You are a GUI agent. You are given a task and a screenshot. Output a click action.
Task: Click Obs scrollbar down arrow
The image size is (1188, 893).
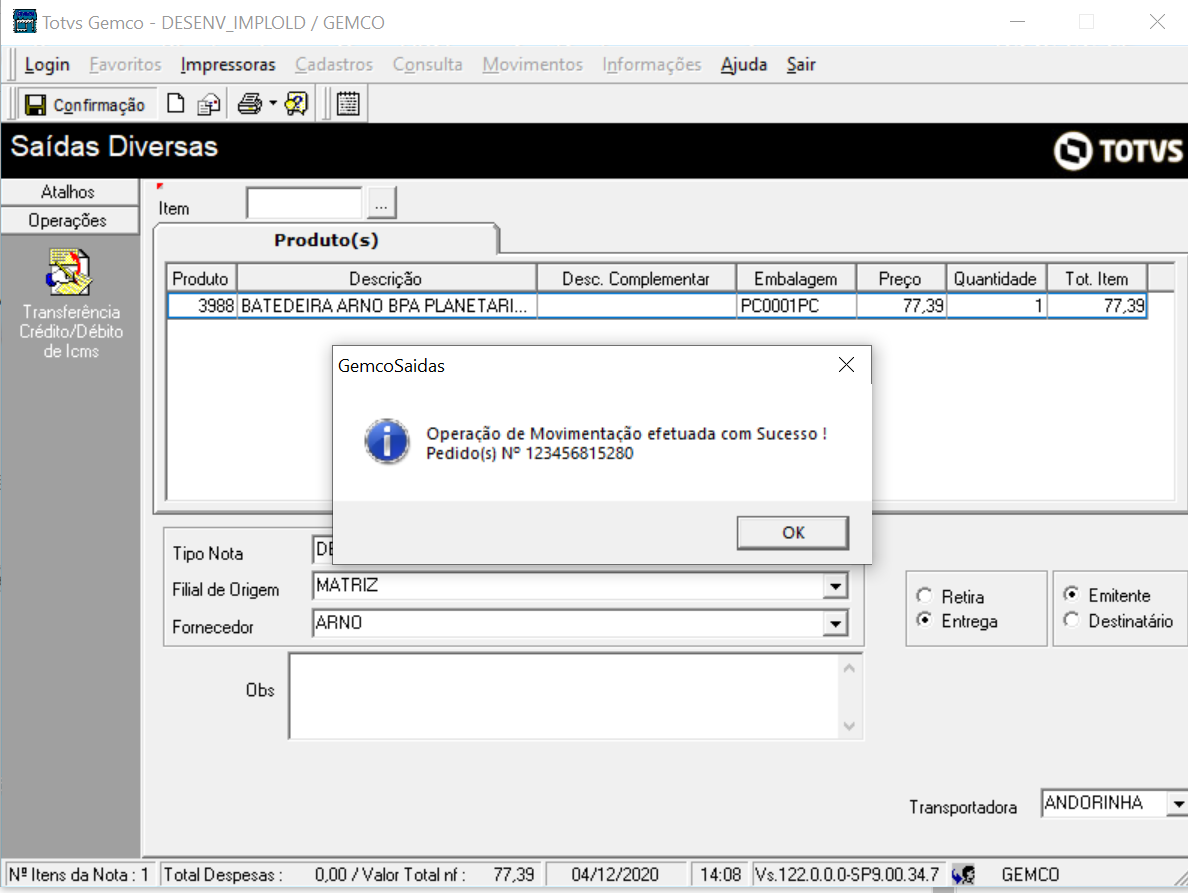point(849,726)
